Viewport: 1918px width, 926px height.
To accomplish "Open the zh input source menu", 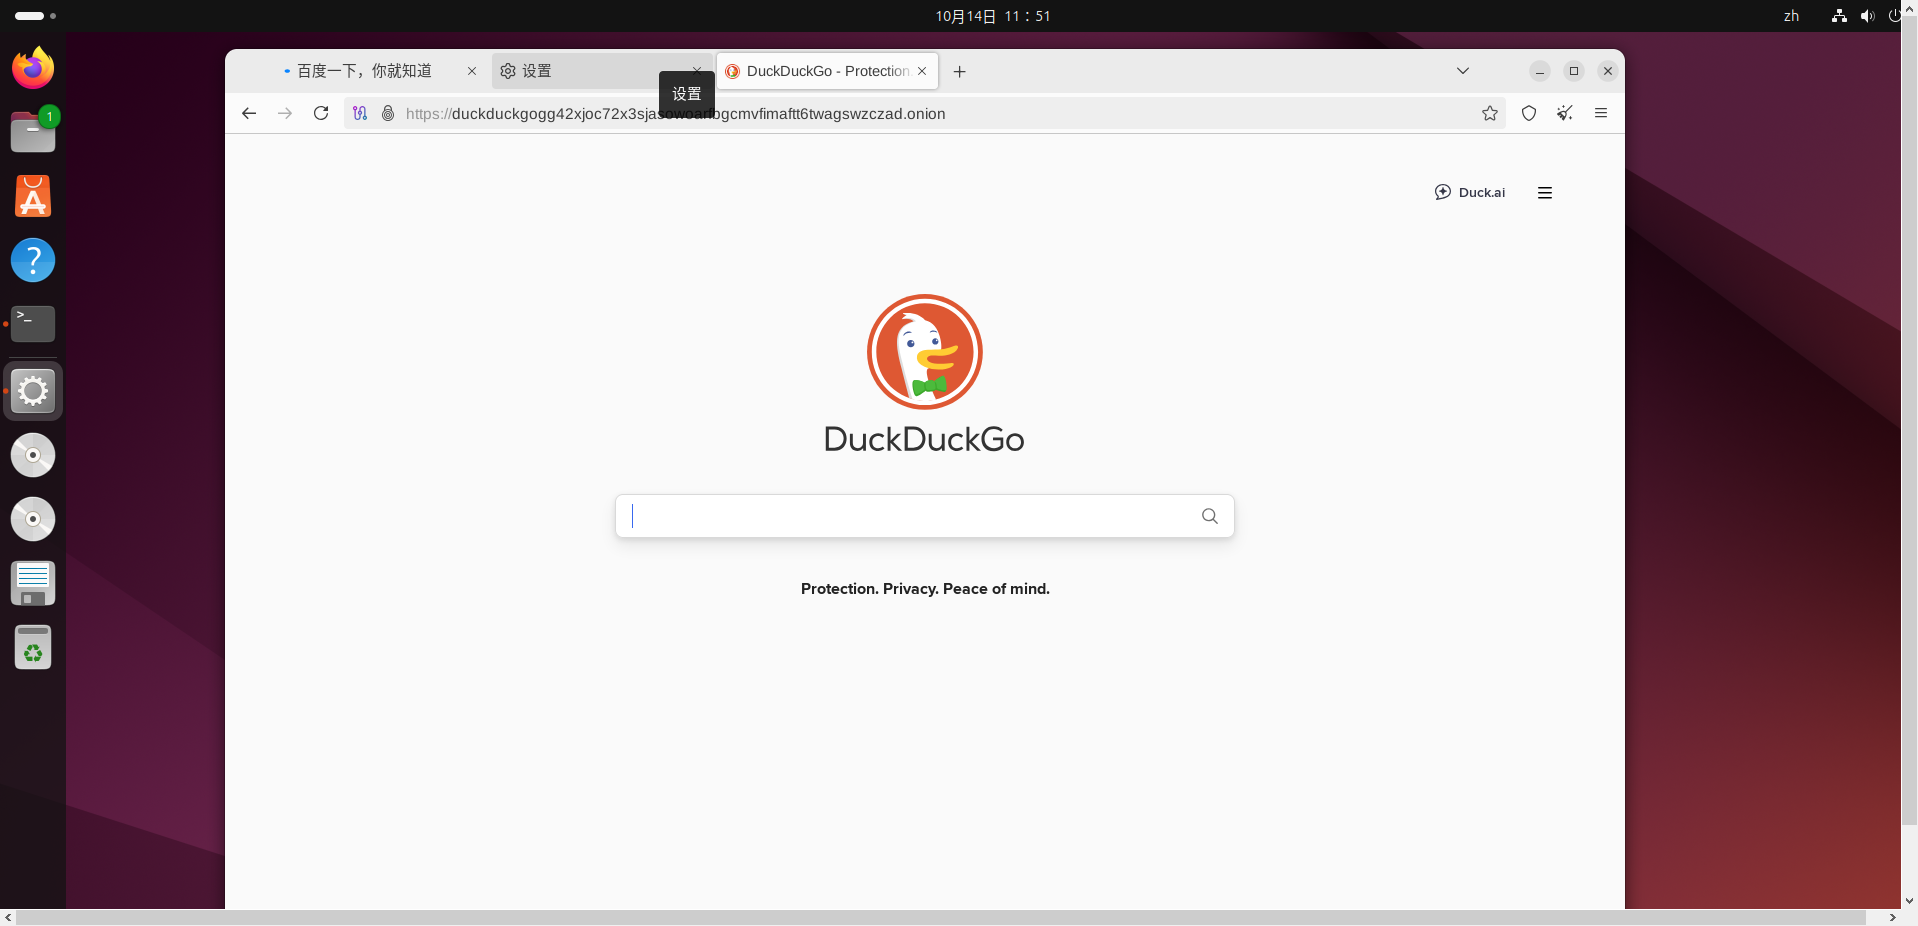I will click(x=1792, y=16).
